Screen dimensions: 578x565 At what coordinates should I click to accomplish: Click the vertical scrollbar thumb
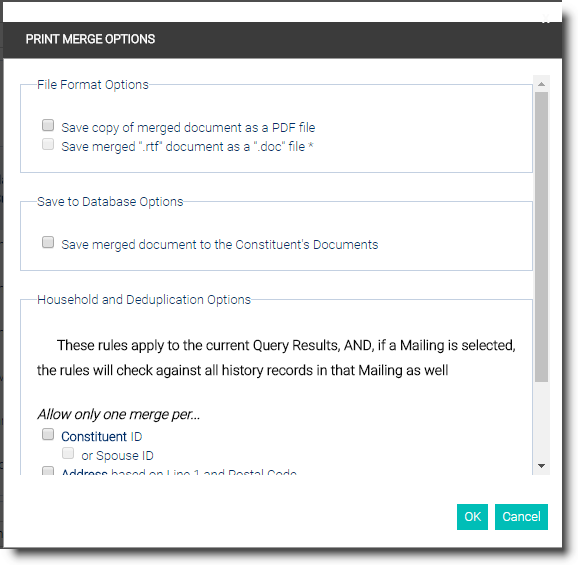click(x=542, y=237)
